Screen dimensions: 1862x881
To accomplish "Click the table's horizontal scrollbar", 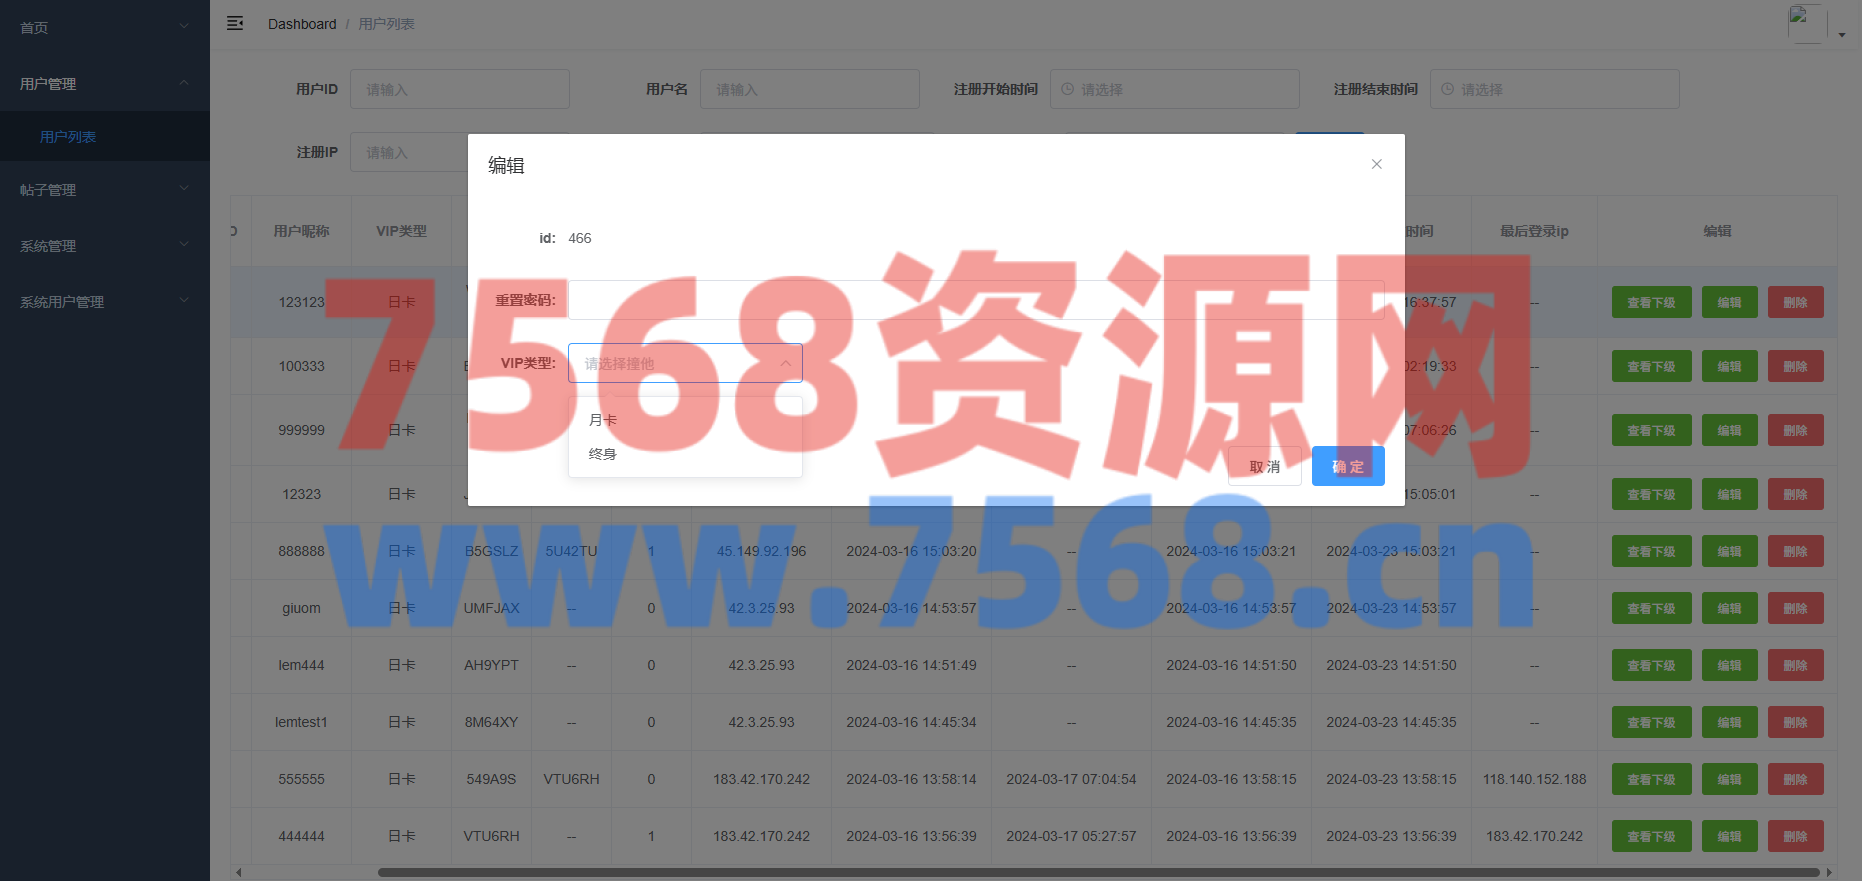I will click(1098, 872).
